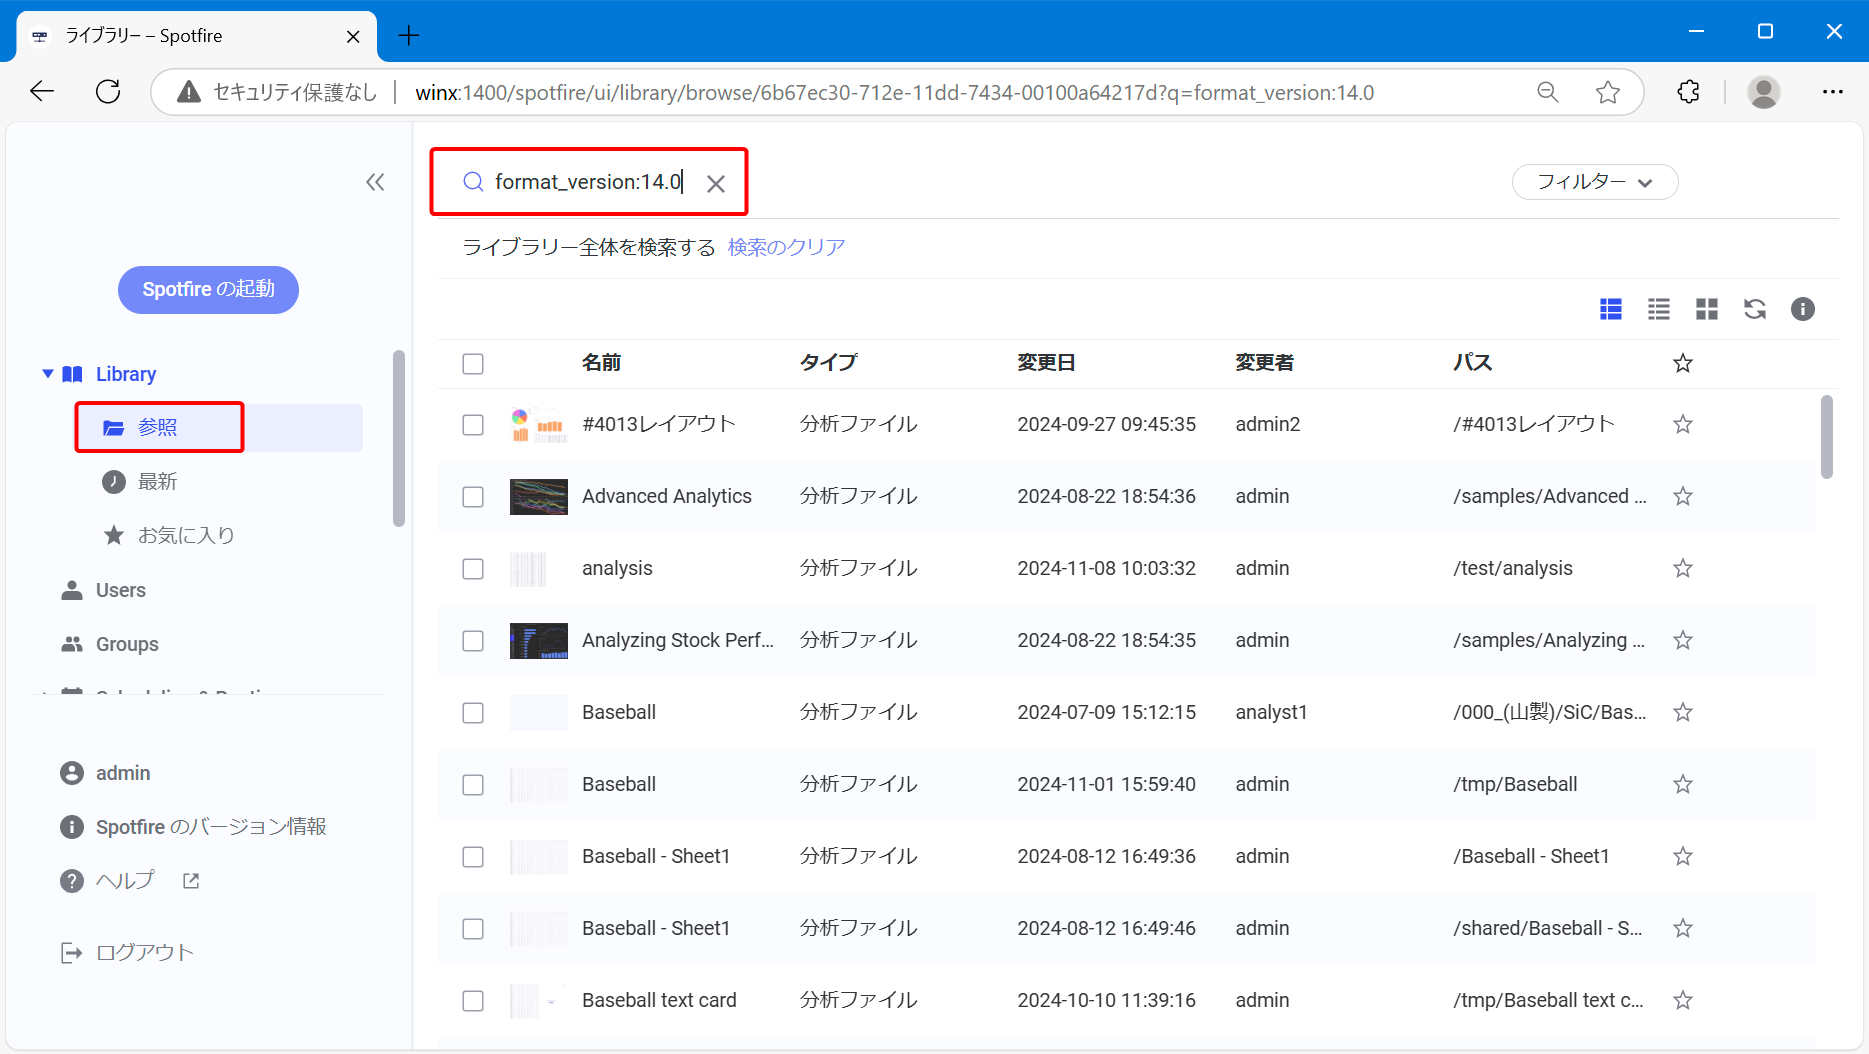Screen dimensions: 1869x1054
Task: Add Analyzing Stock Perf to favorites
Action: tap(1683, 640)
